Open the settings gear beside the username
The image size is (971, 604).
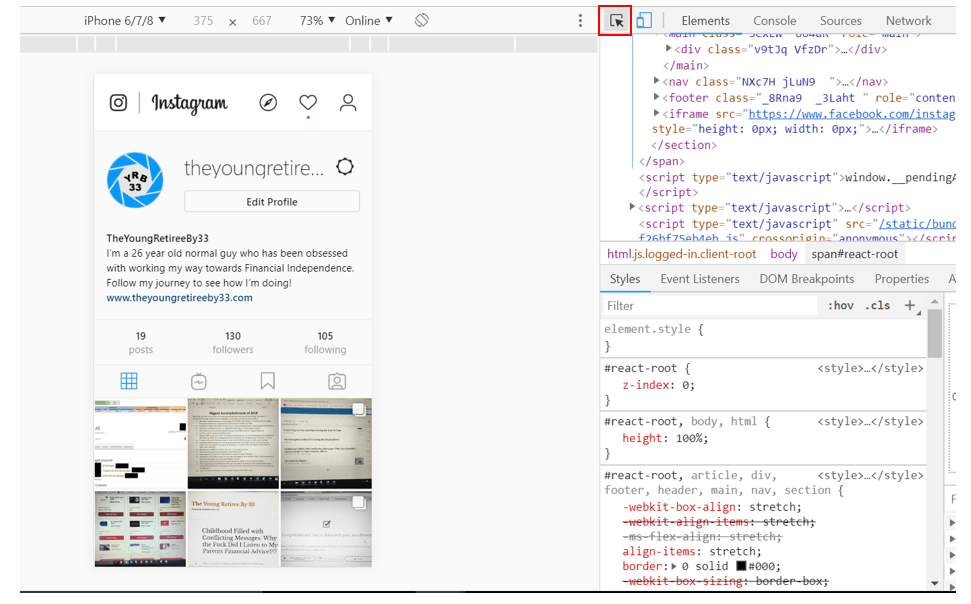click(345, 167)
